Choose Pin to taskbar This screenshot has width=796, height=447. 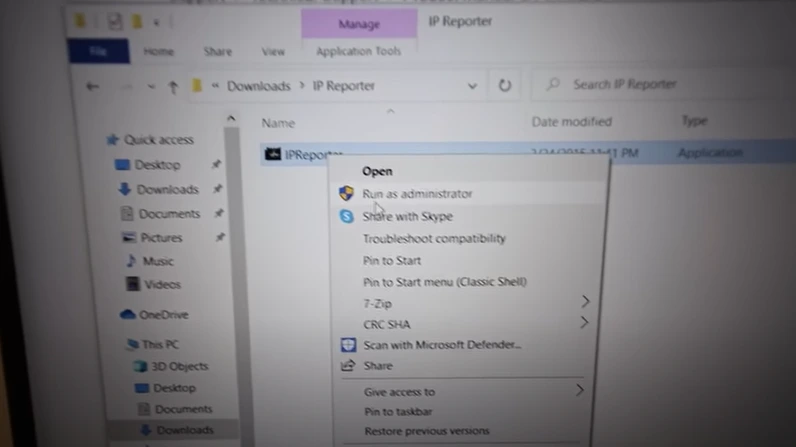tap(398, 411)
